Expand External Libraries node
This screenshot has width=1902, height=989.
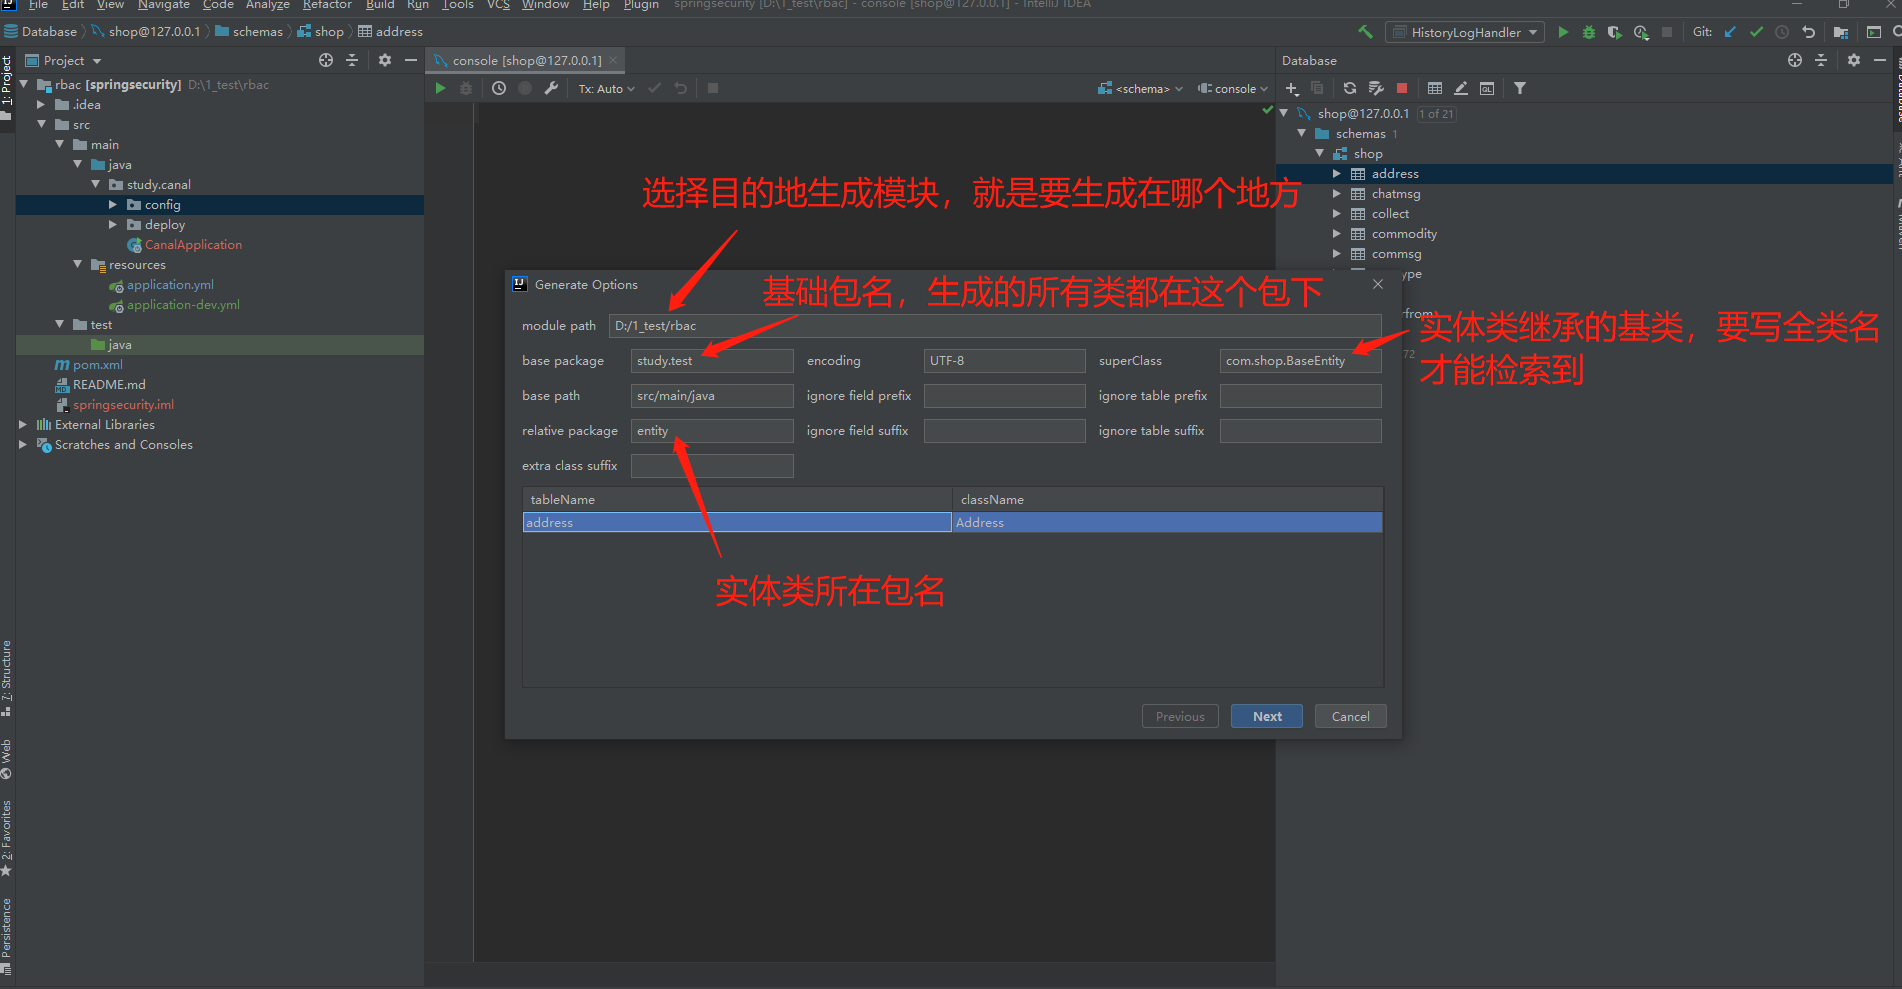coord(23,424)
